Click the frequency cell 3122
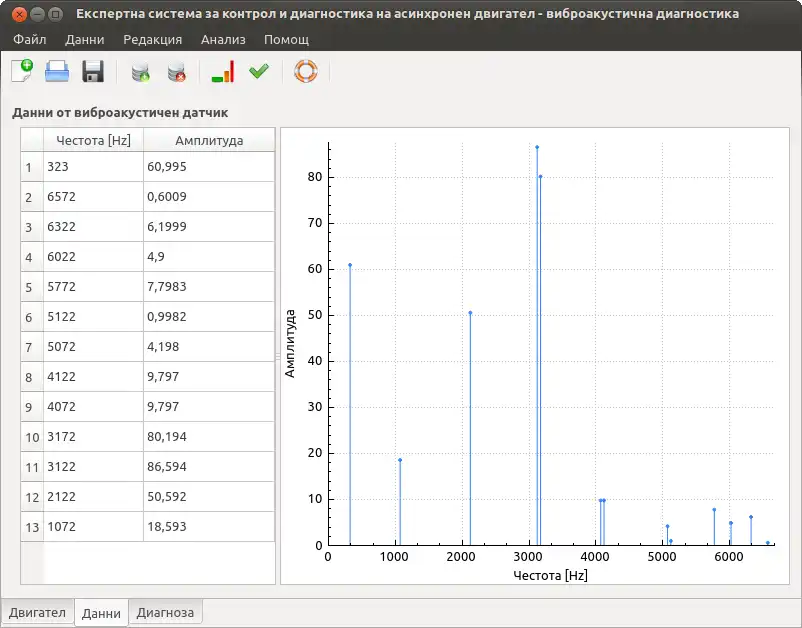 click(93, 467)
